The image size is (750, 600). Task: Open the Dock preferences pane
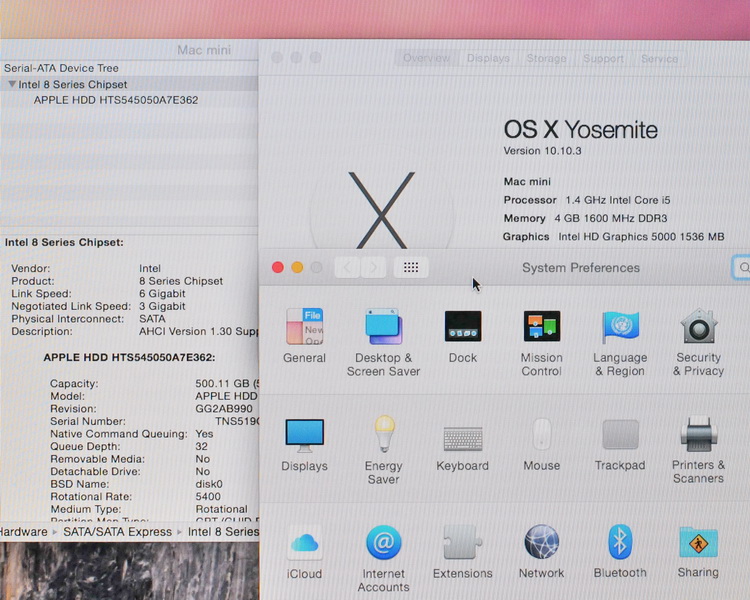pos(463,335)
